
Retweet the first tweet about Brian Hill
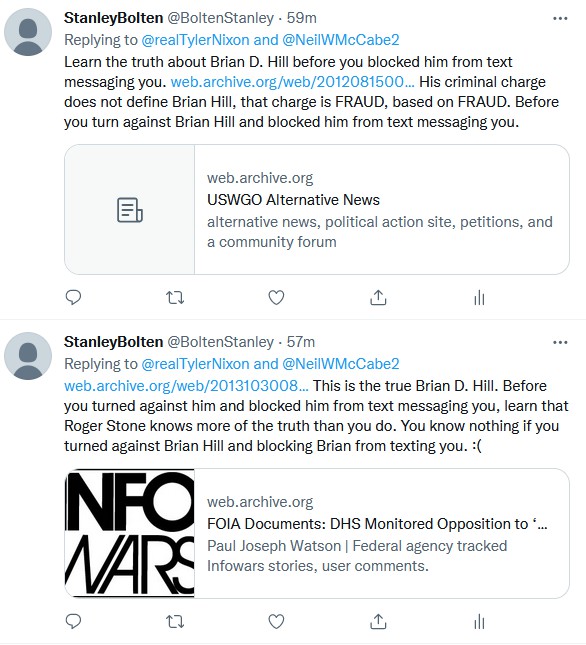pos(175,297)
